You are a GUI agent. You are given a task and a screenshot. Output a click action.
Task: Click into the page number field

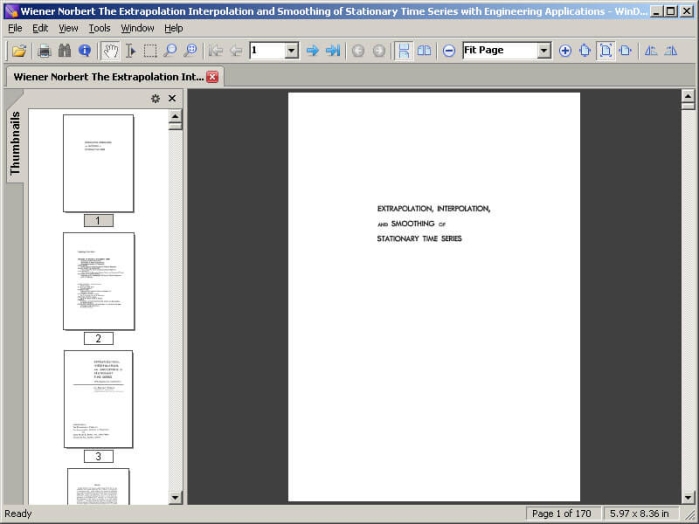(267, 50)
